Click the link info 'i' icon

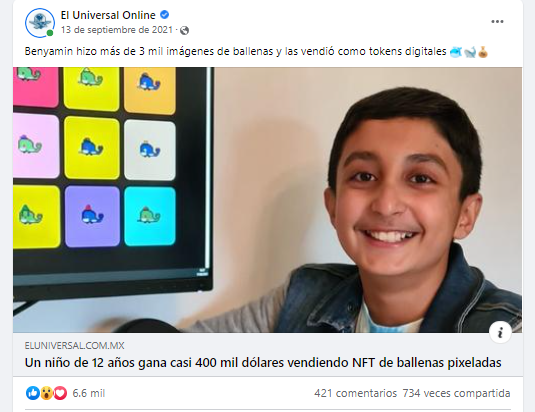pos(500,332)
